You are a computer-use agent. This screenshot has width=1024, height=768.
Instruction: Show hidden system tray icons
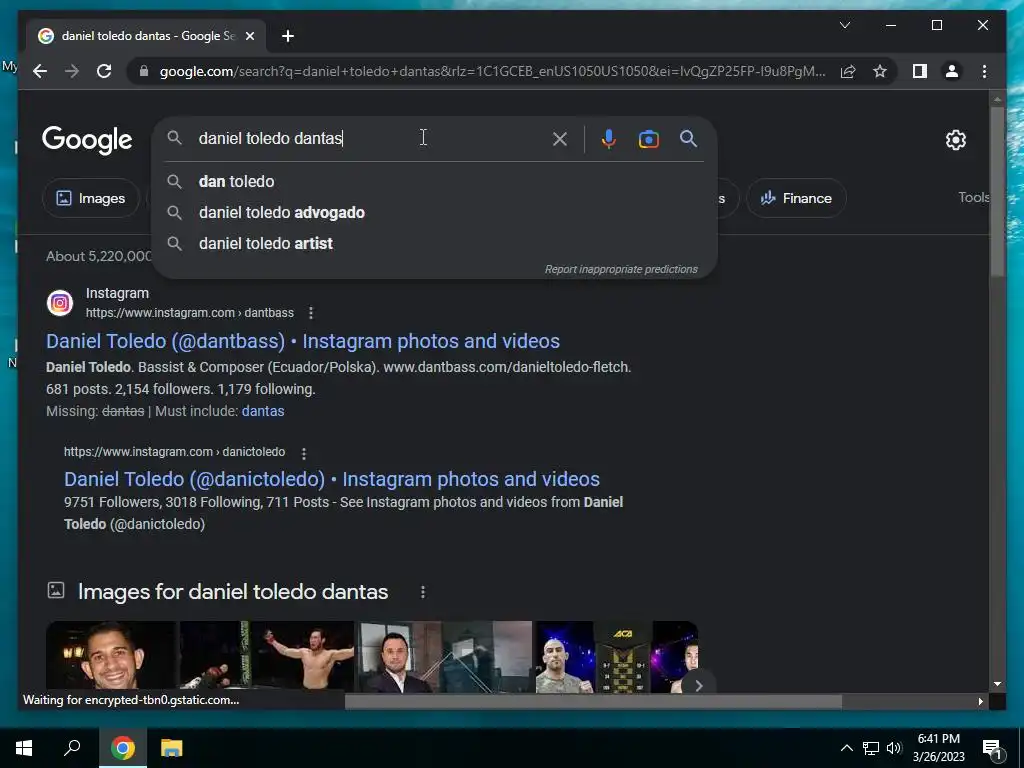point(846,748)
